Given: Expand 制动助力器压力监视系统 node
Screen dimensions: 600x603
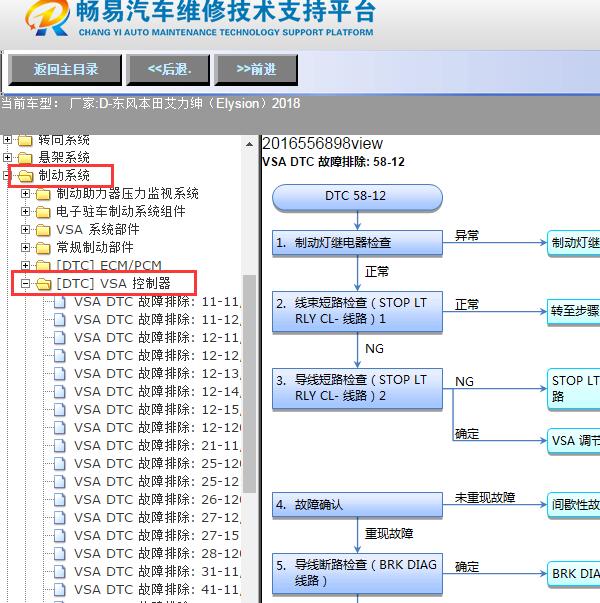Looking at the screenshot, I should coord(25,193).
